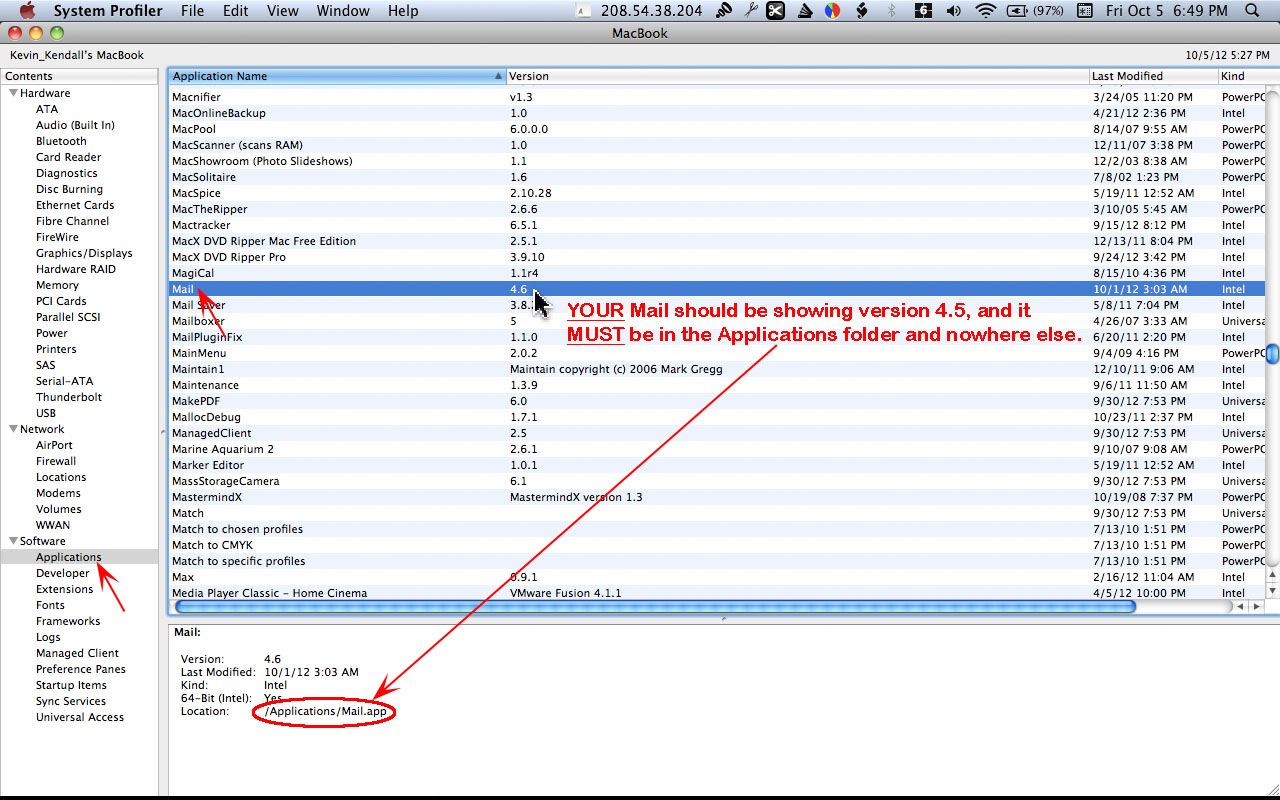
Task: Click the vertical scrollbar thumb in application list
Action: (x=1272, y=354)
